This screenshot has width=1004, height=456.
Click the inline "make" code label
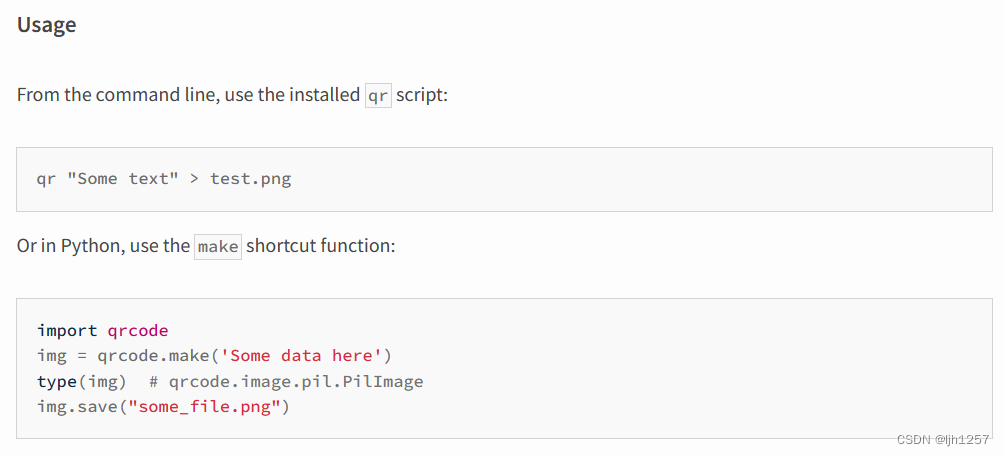click(218, 246)
